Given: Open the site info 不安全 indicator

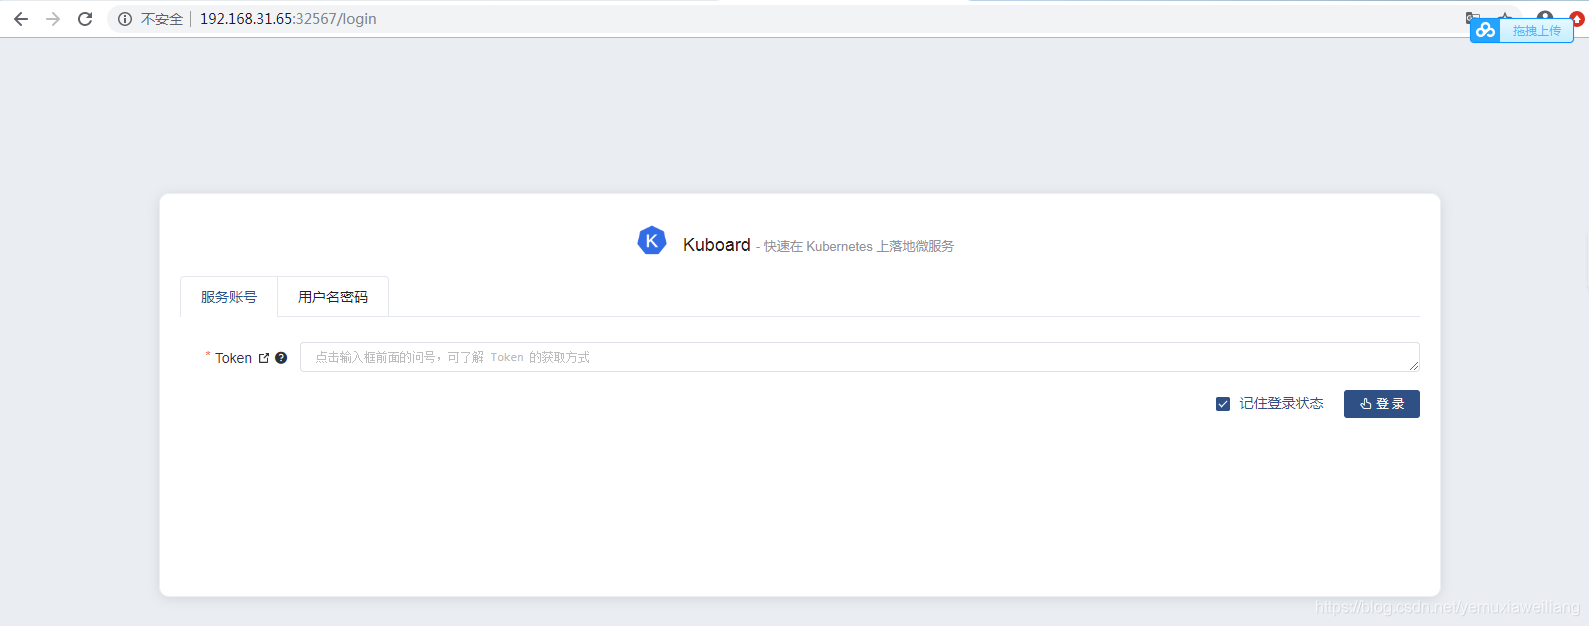Looking at the screenshot, I should (150, 19).
